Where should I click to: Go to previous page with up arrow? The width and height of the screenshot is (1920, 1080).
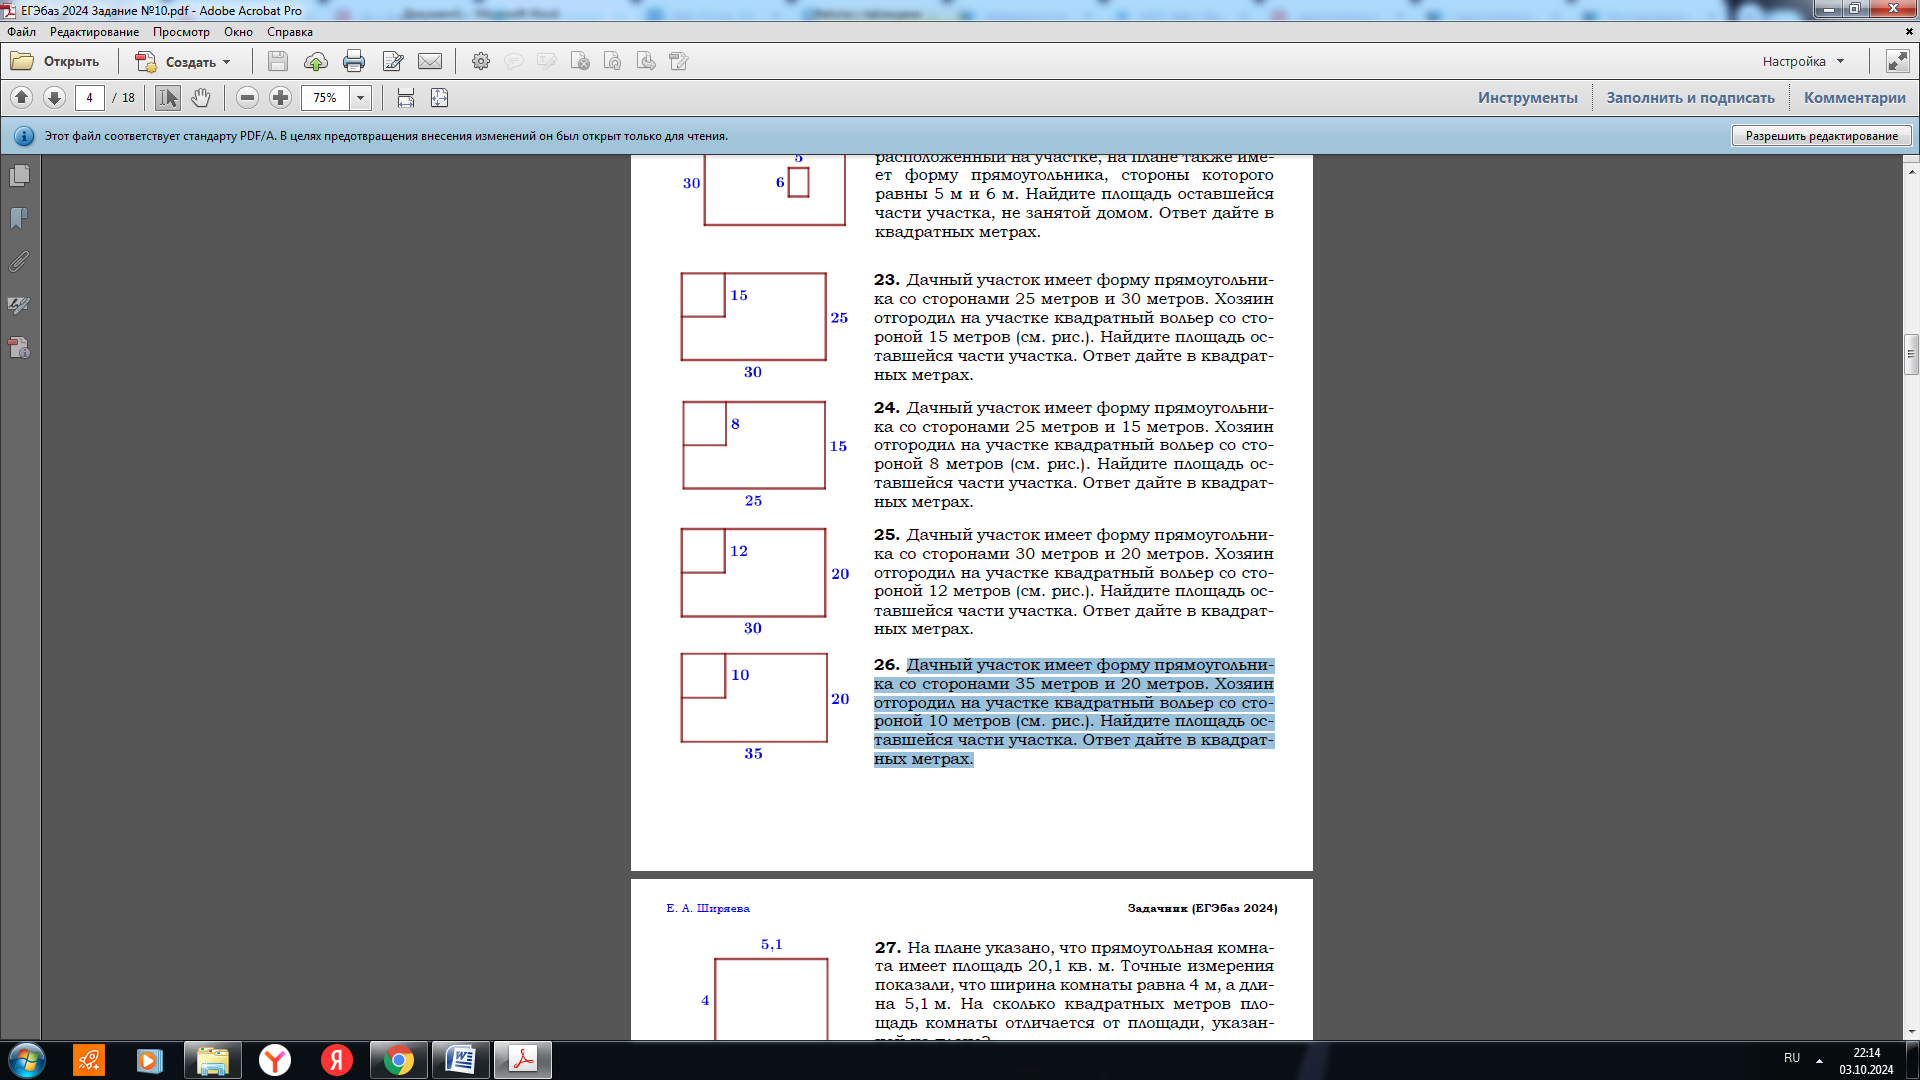[x=21, y=97]
